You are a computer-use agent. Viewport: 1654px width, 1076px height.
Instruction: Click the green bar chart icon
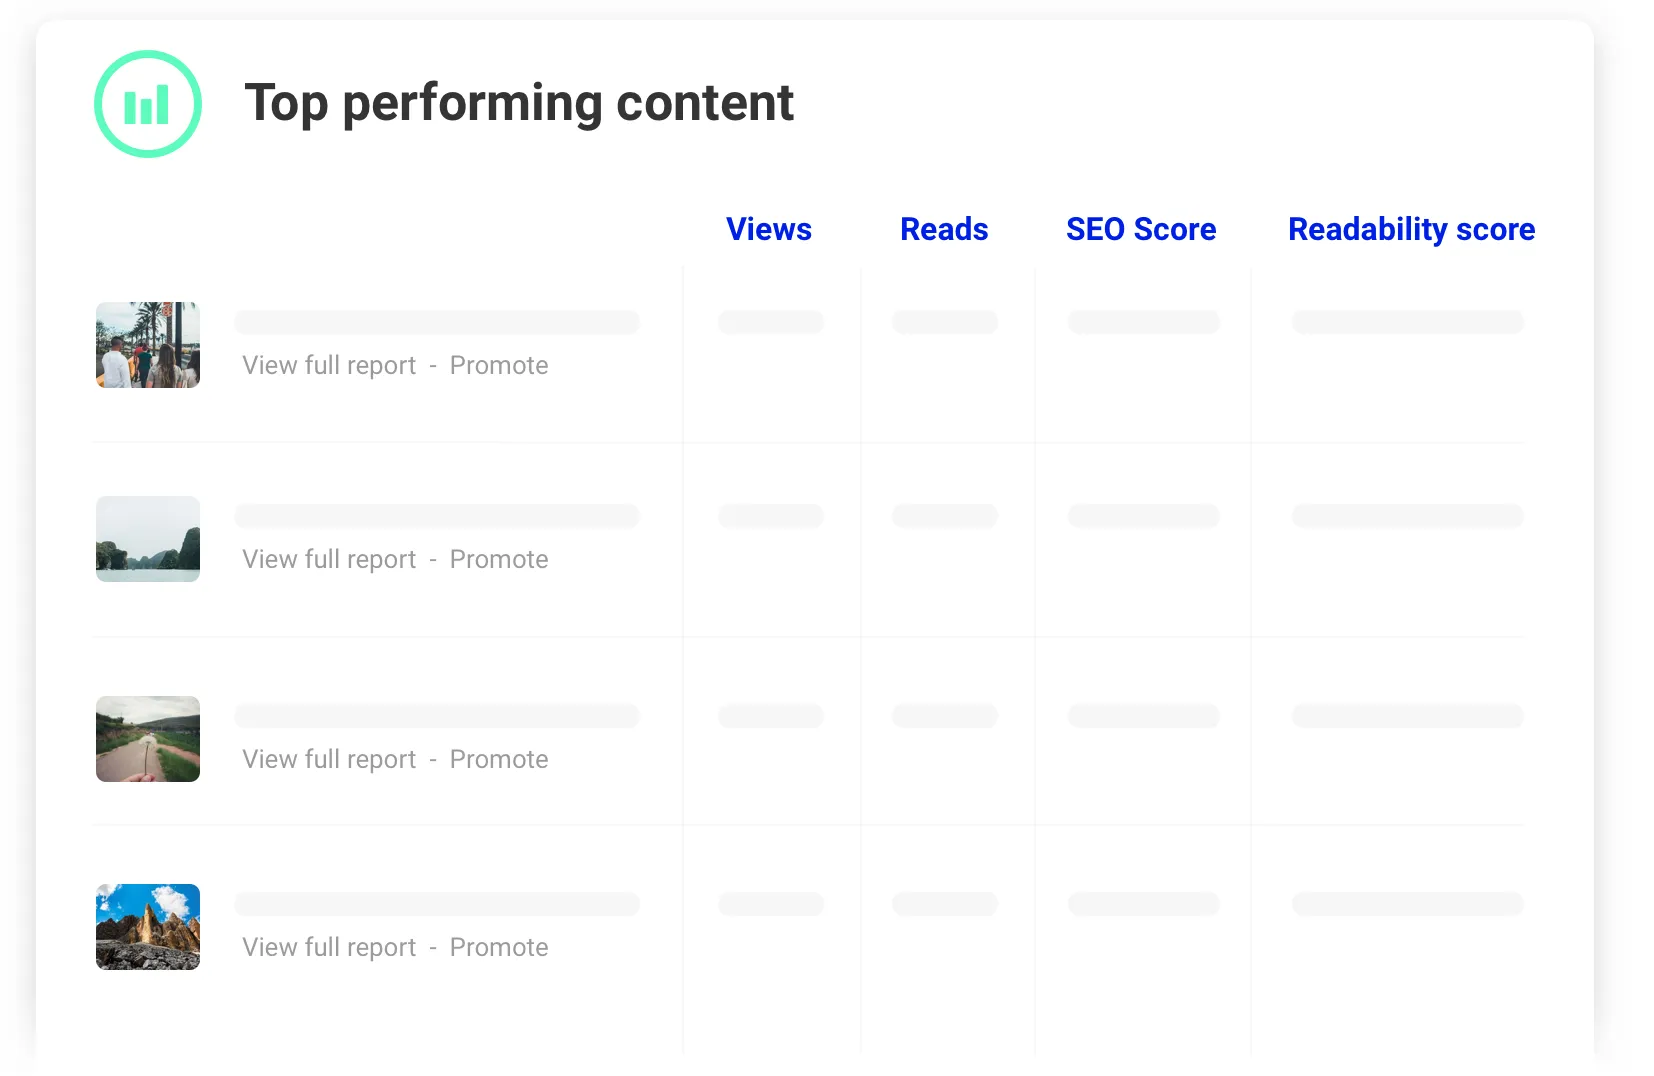coord(148,104)
